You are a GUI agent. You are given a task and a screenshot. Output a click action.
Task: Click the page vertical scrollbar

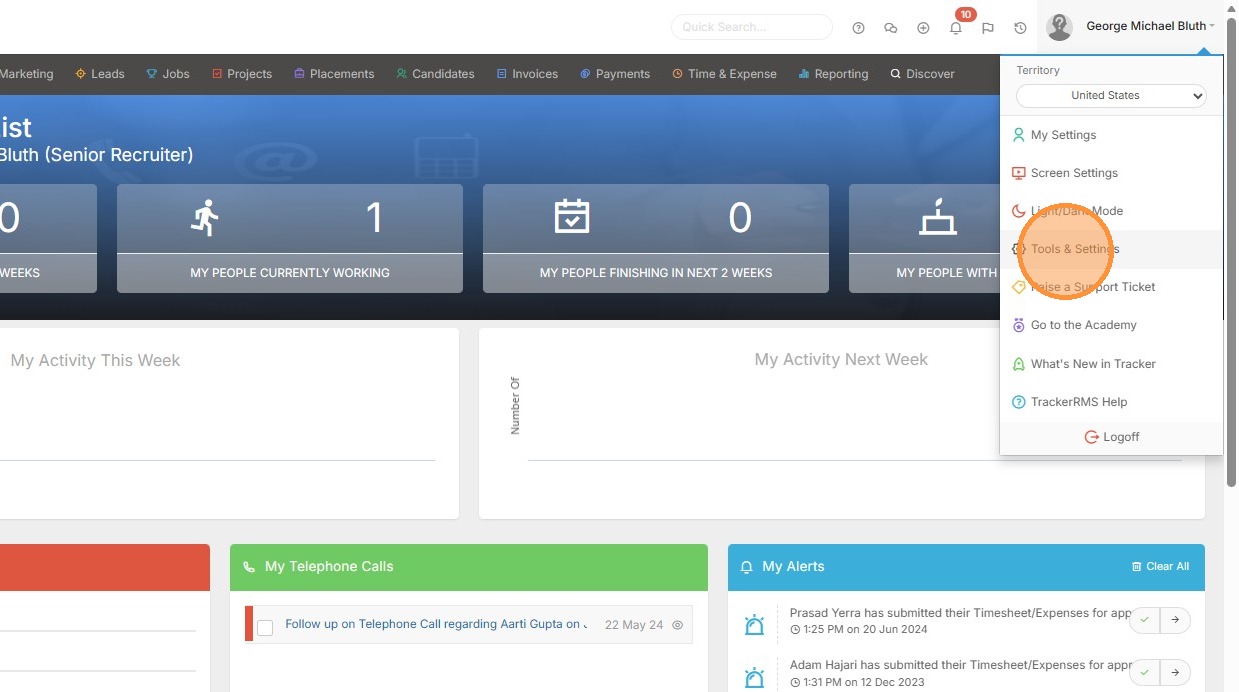pos(1231,250)
